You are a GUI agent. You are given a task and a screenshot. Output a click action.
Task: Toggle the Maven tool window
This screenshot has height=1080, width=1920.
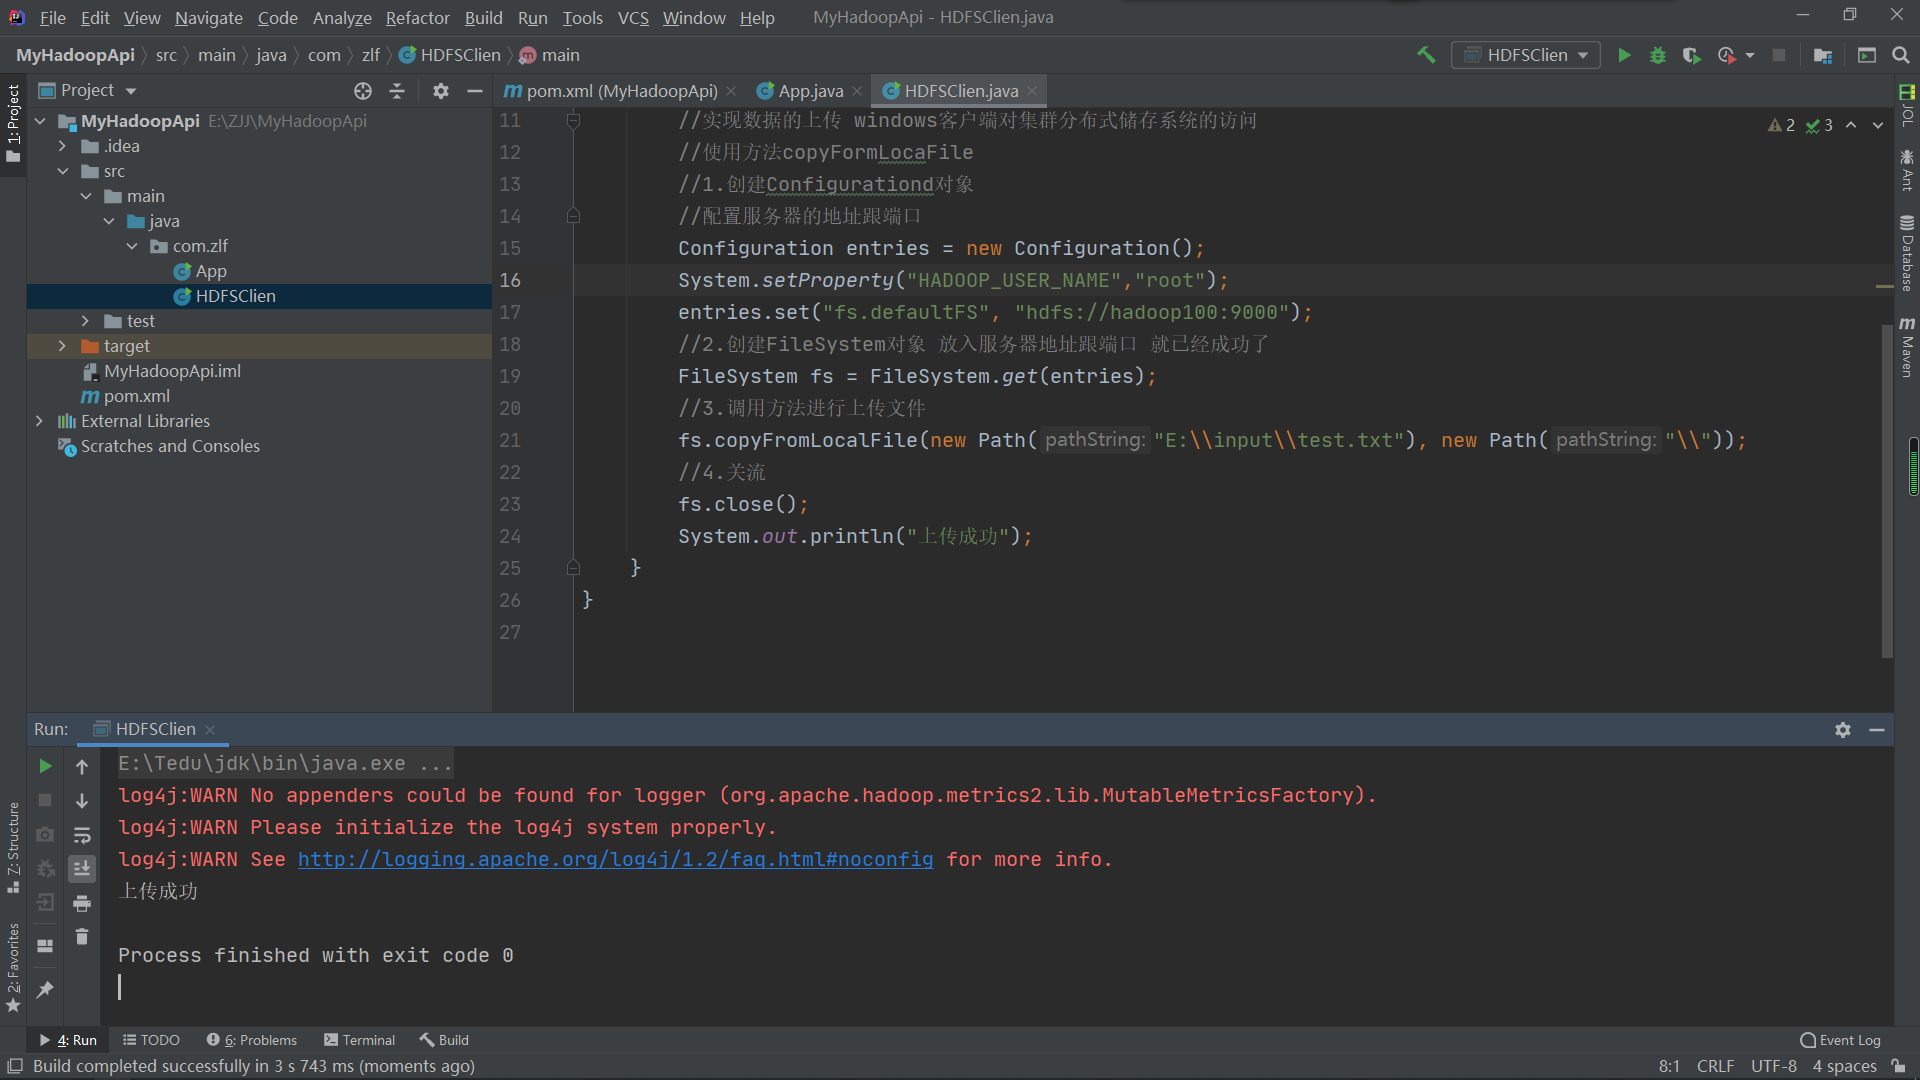point(1907,347)
